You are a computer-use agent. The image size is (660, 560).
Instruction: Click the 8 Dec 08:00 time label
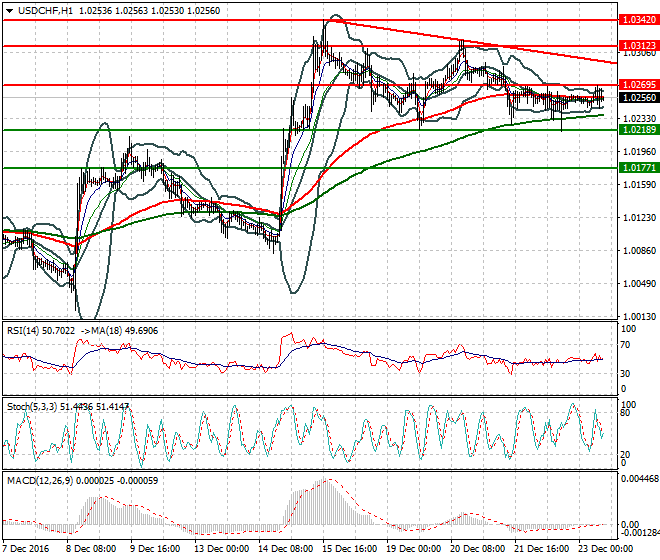[91, 549]
